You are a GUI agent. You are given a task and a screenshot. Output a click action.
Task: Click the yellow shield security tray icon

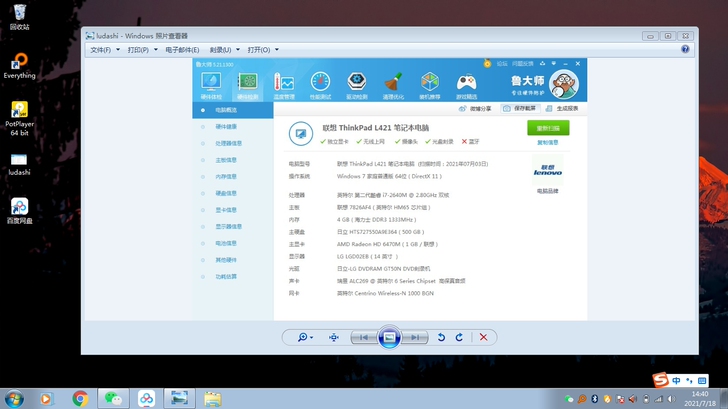(607, 399)
